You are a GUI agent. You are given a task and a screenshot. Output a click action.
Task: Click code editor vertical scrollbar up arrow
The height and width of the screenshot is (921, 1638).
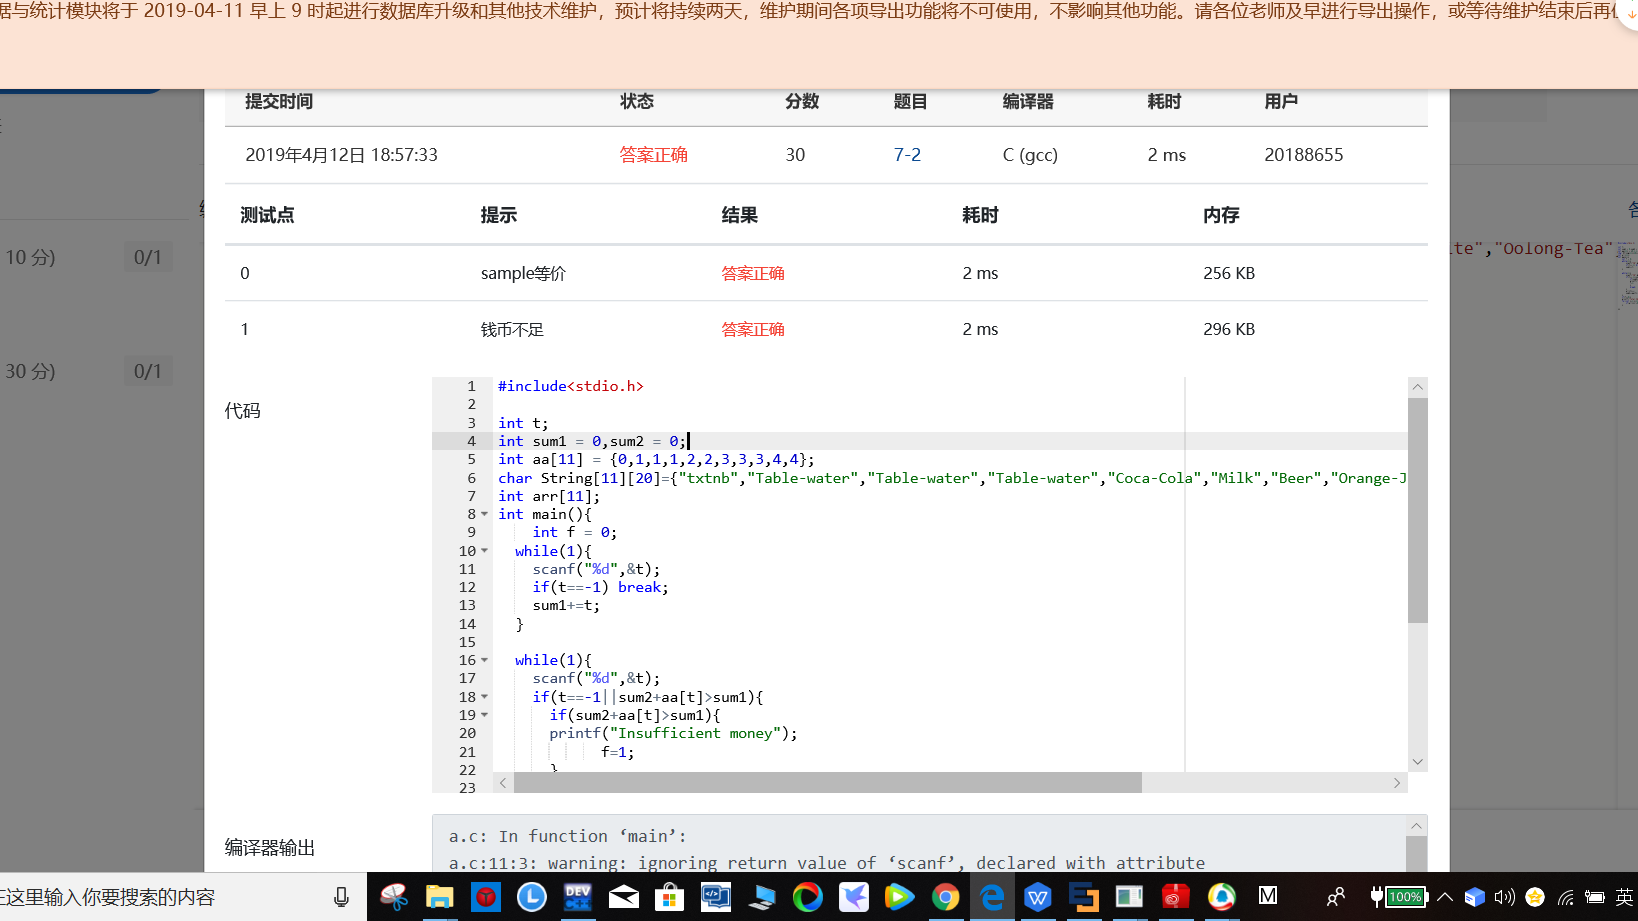click(1417, 387)
